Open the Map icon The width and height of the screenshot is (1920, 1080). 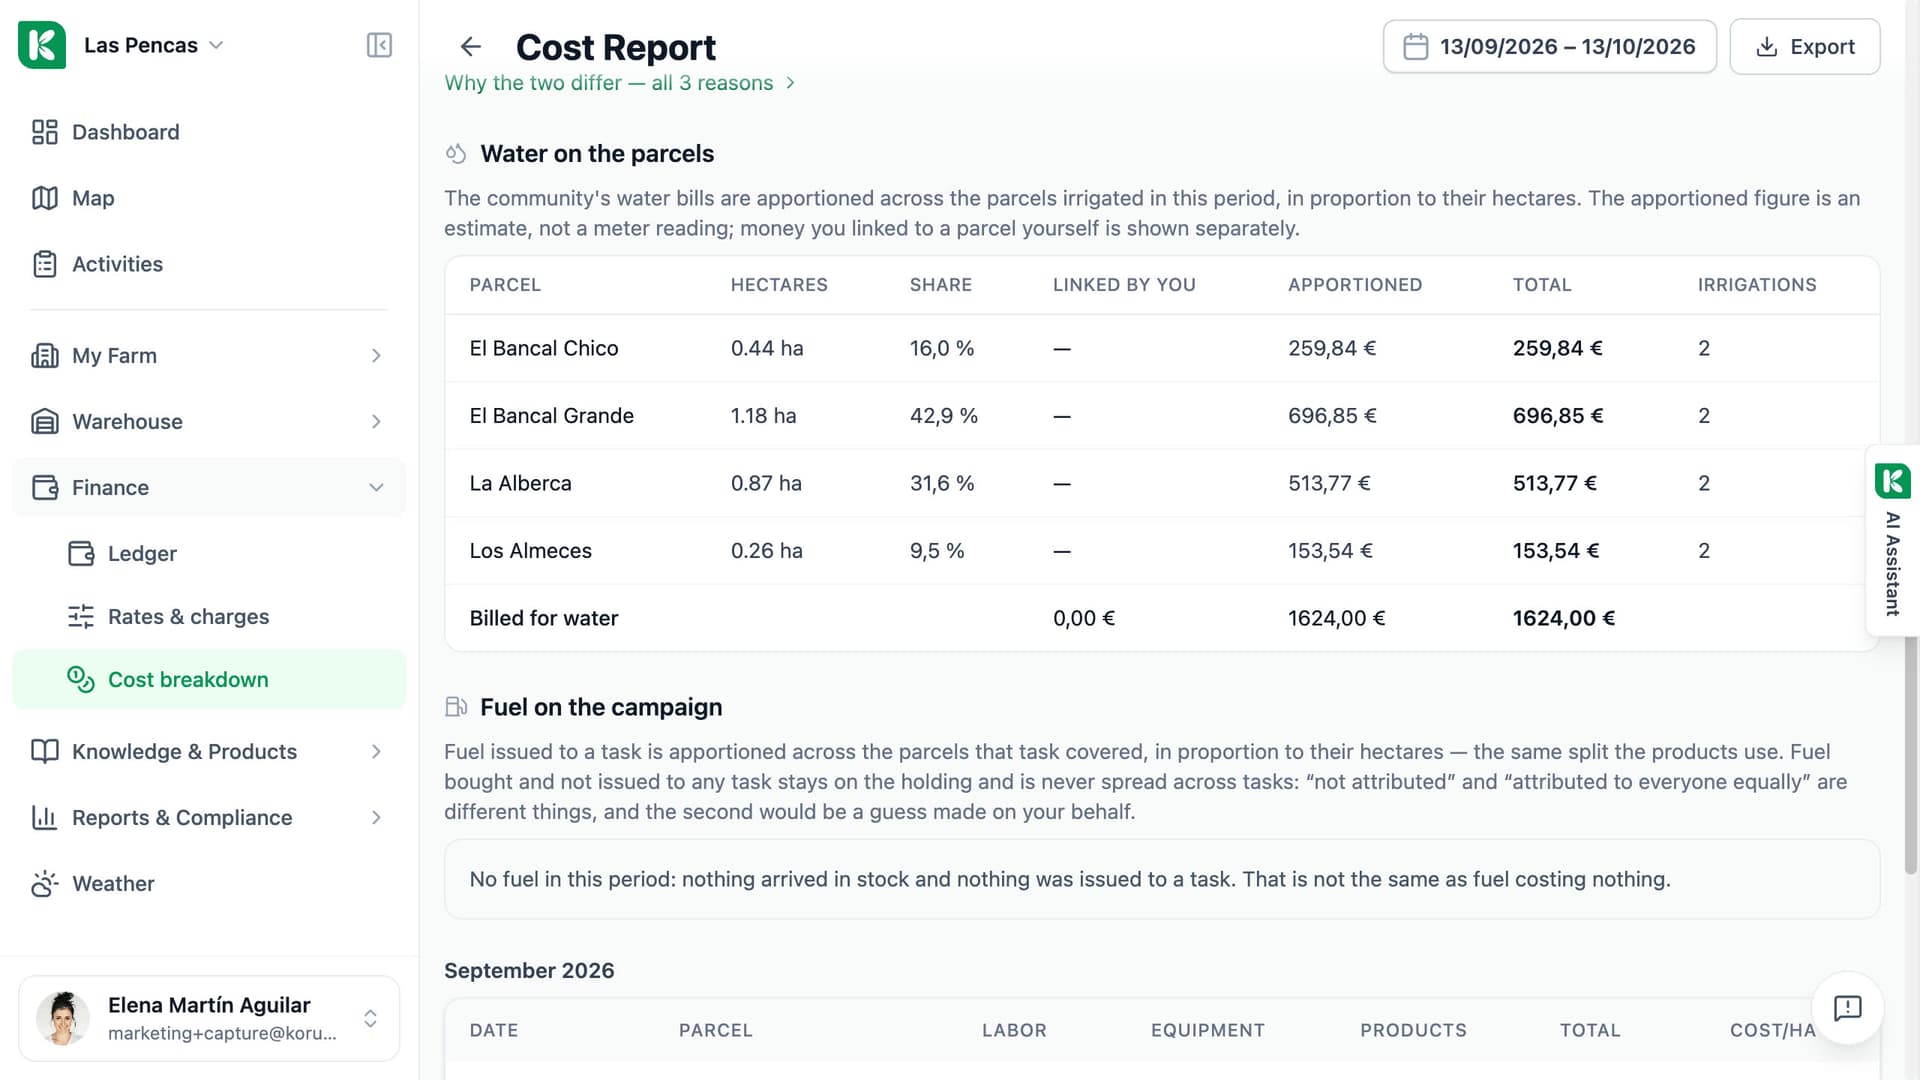[x=45, y=198]
